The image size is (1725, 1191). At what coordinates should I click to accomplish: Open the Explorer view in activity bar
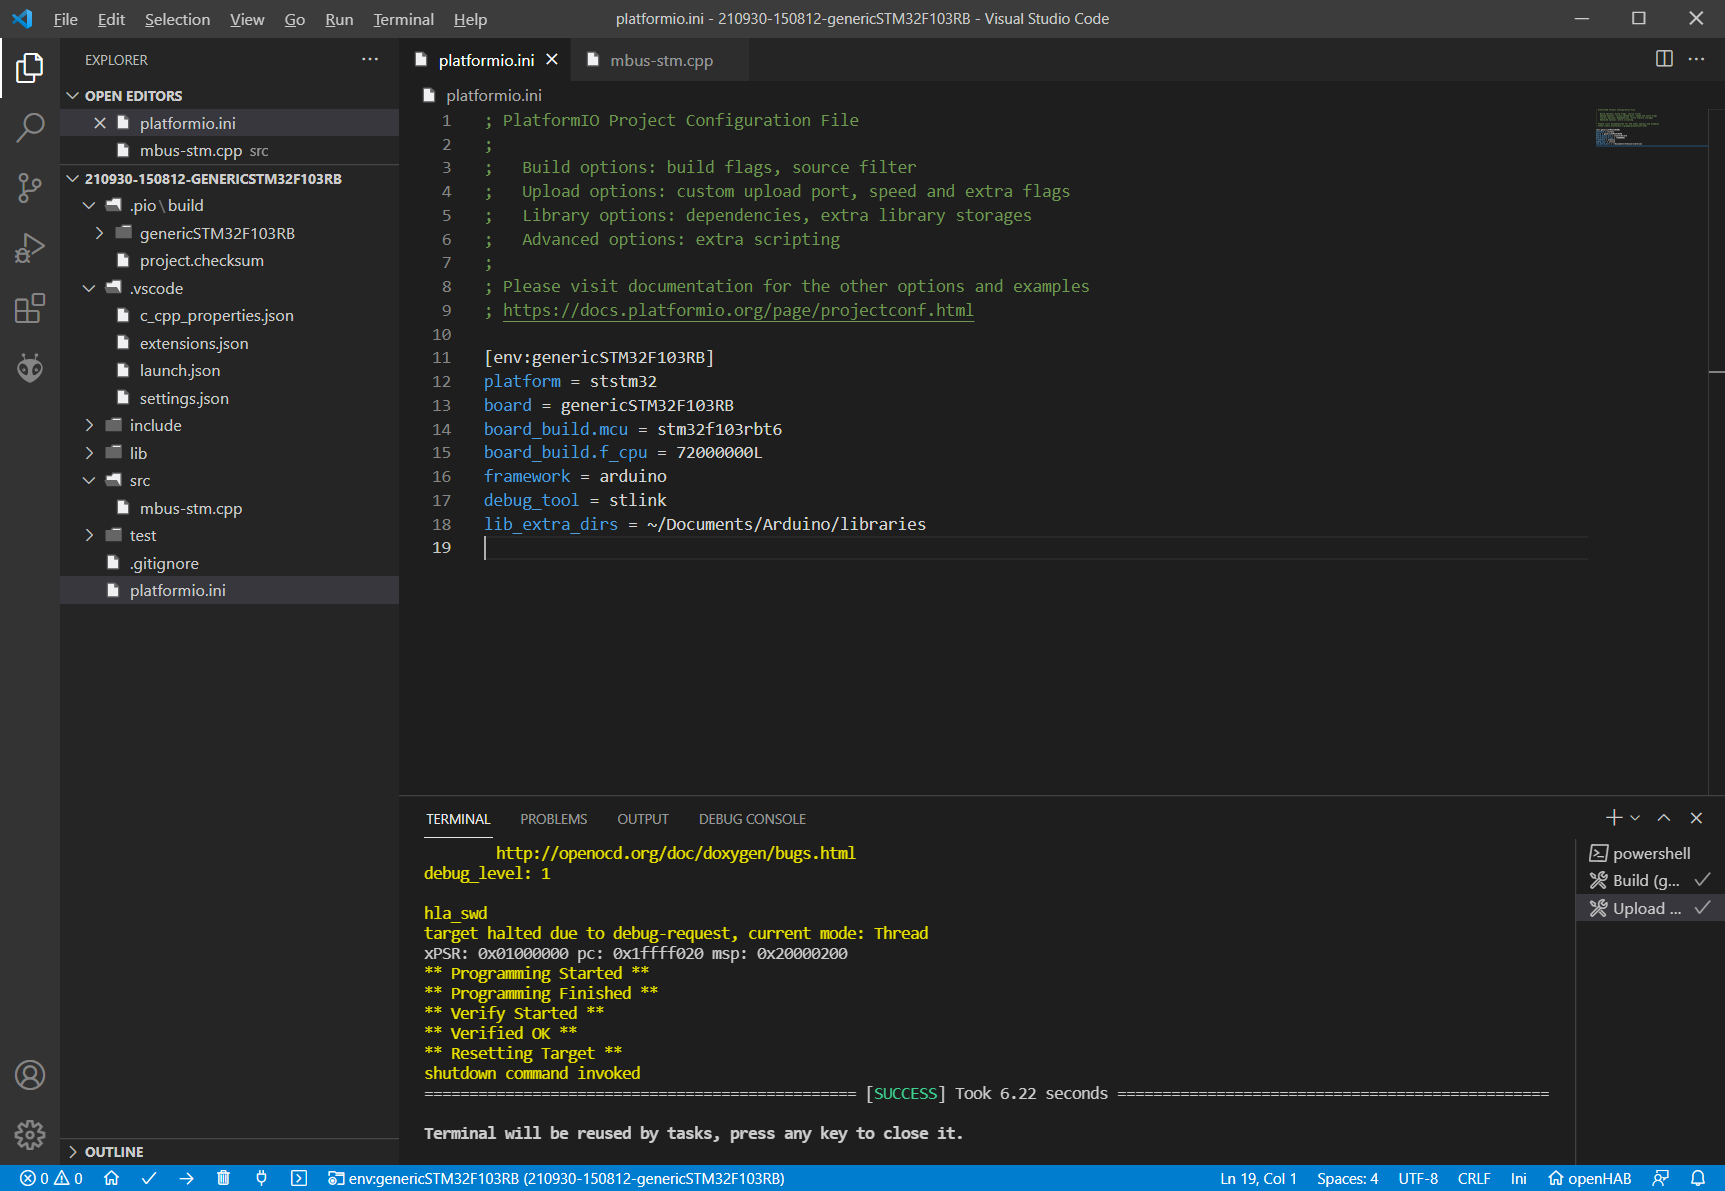[x=30, y=68]
